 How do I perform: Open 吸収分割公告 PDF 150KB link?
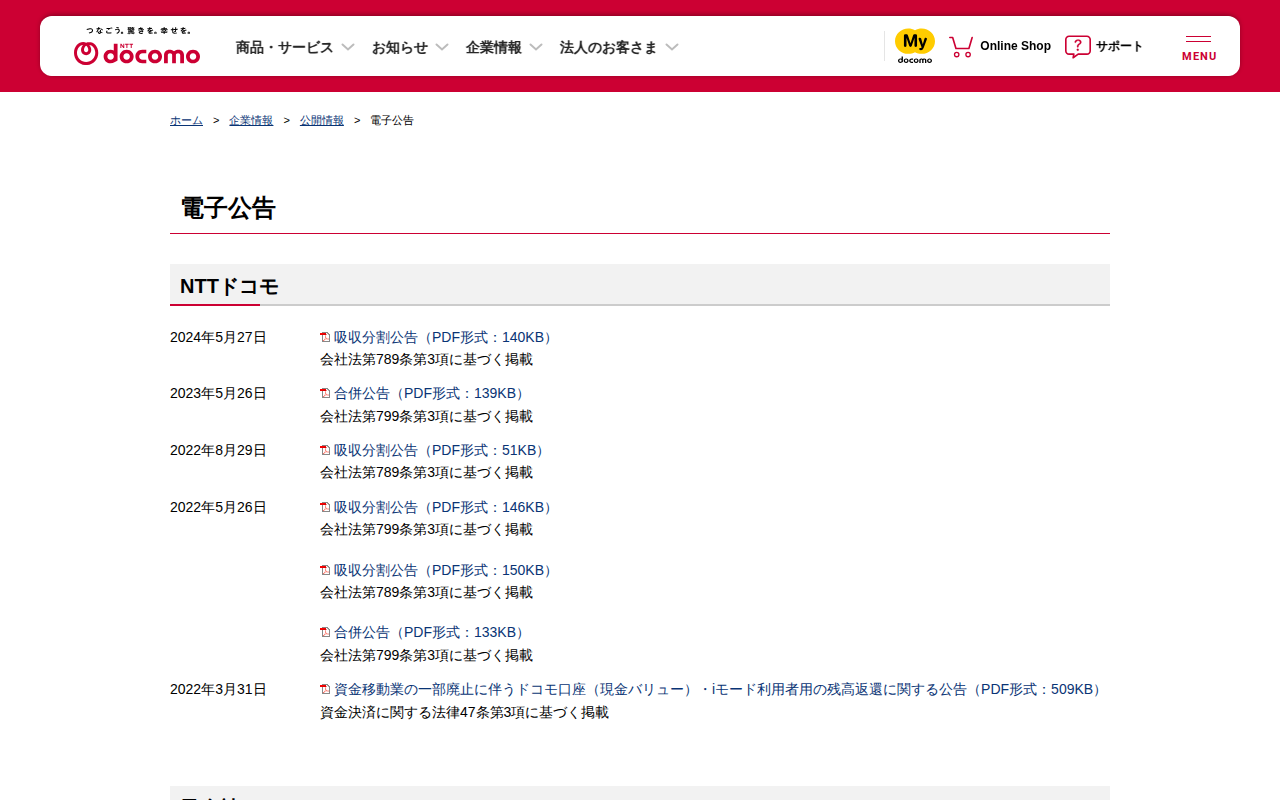click(445, 570)
